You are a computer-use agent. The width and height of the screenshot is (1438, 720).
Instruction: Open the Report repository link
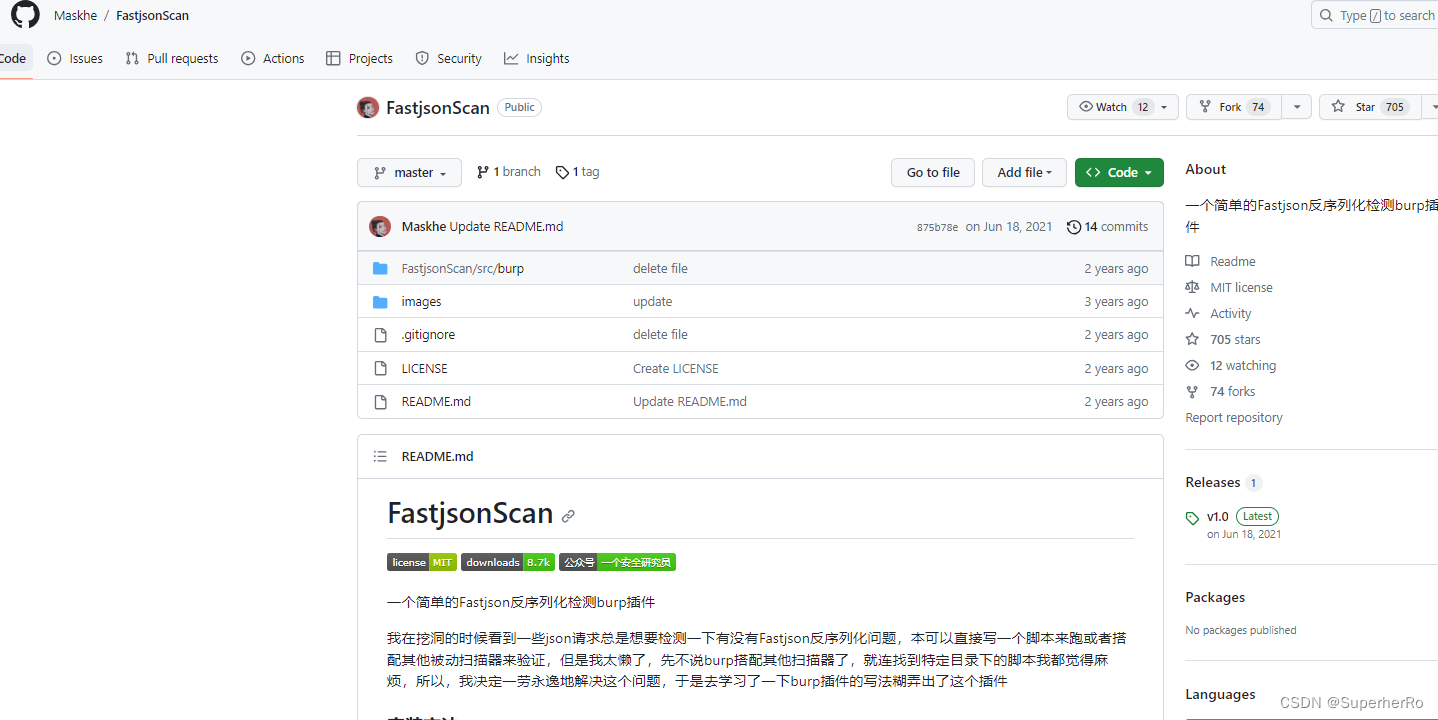coord(1233,417)
